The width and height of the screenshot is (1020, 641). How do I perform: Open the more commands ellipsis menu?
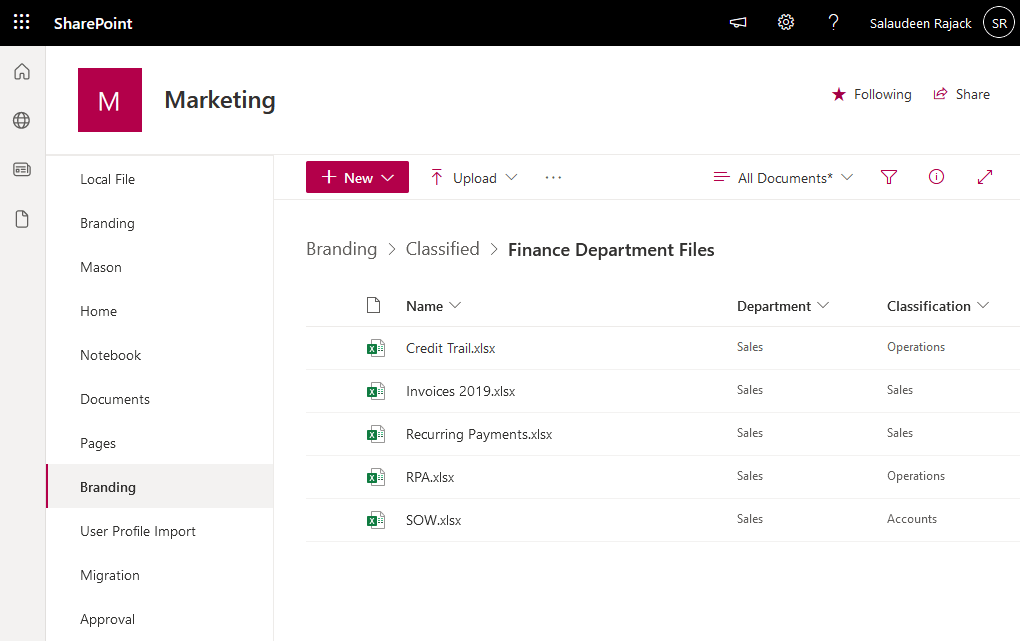(553, 177)
